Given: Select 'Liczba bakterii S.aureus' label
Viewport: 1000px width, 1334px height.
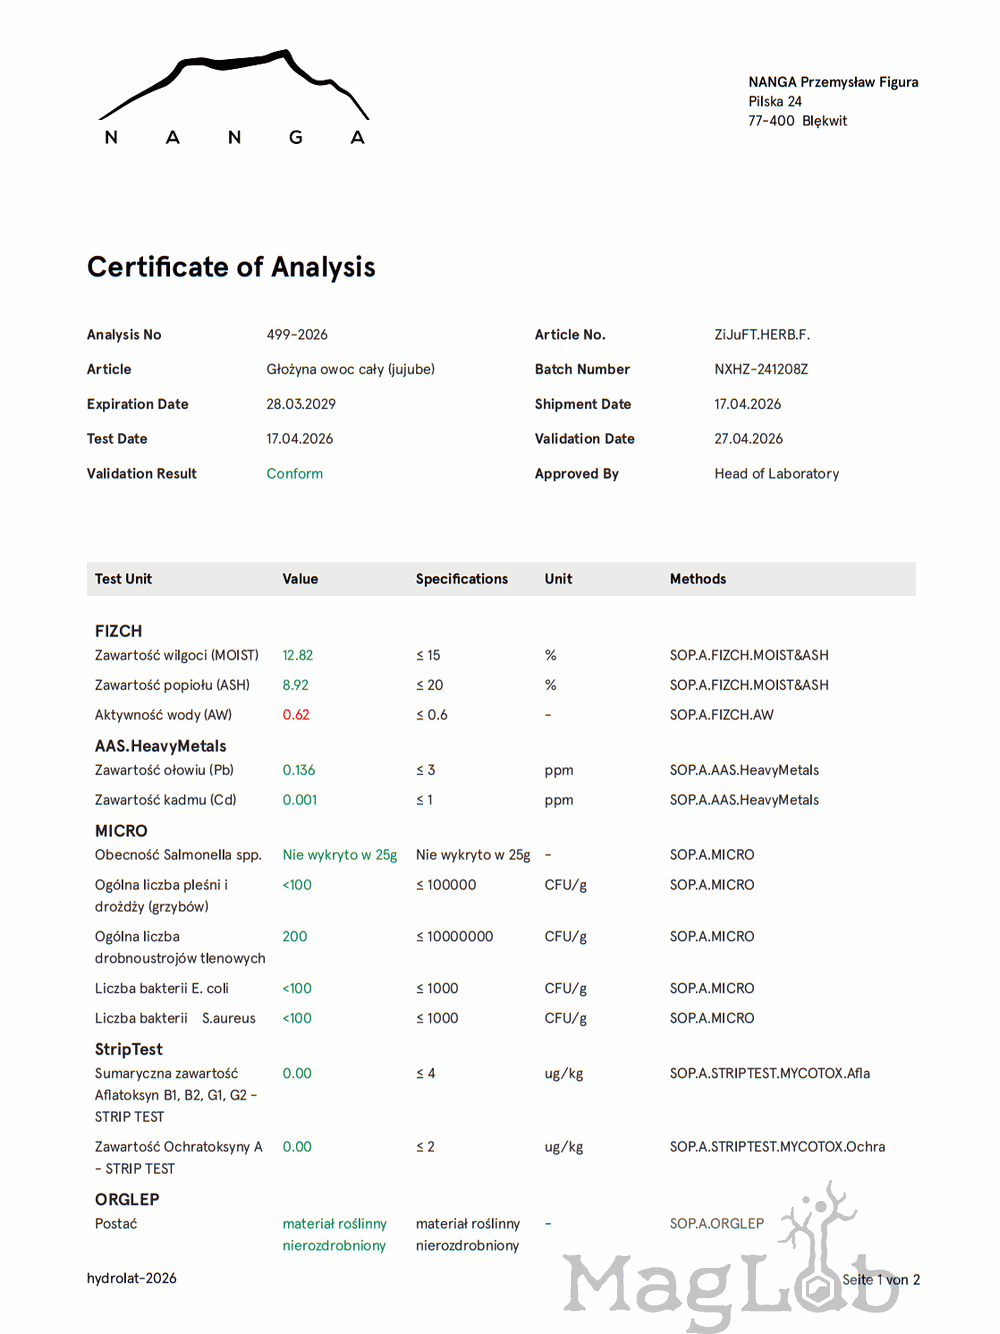Looking at the screenshot, I should coord(175,1018).
